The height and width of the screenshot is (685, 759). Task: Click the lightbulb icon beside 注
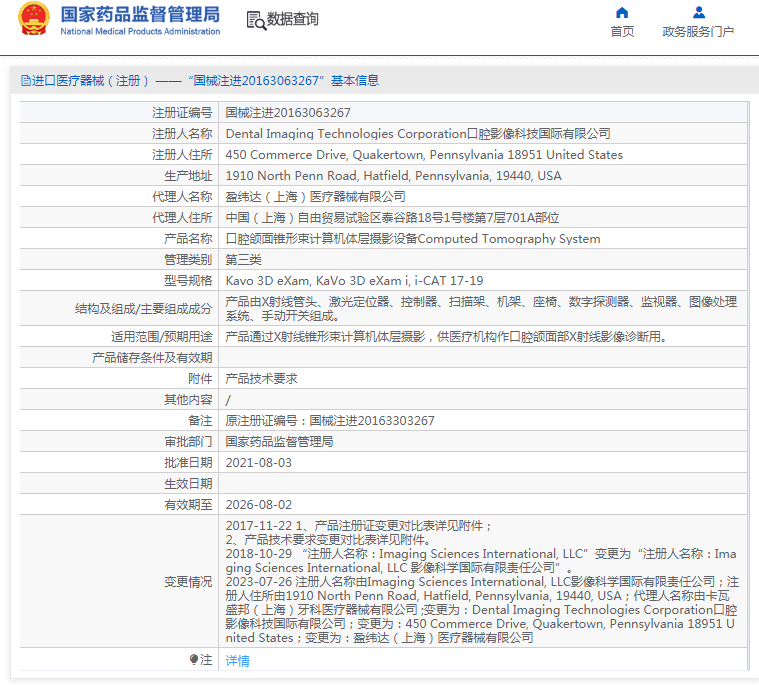tap(194, 659)
